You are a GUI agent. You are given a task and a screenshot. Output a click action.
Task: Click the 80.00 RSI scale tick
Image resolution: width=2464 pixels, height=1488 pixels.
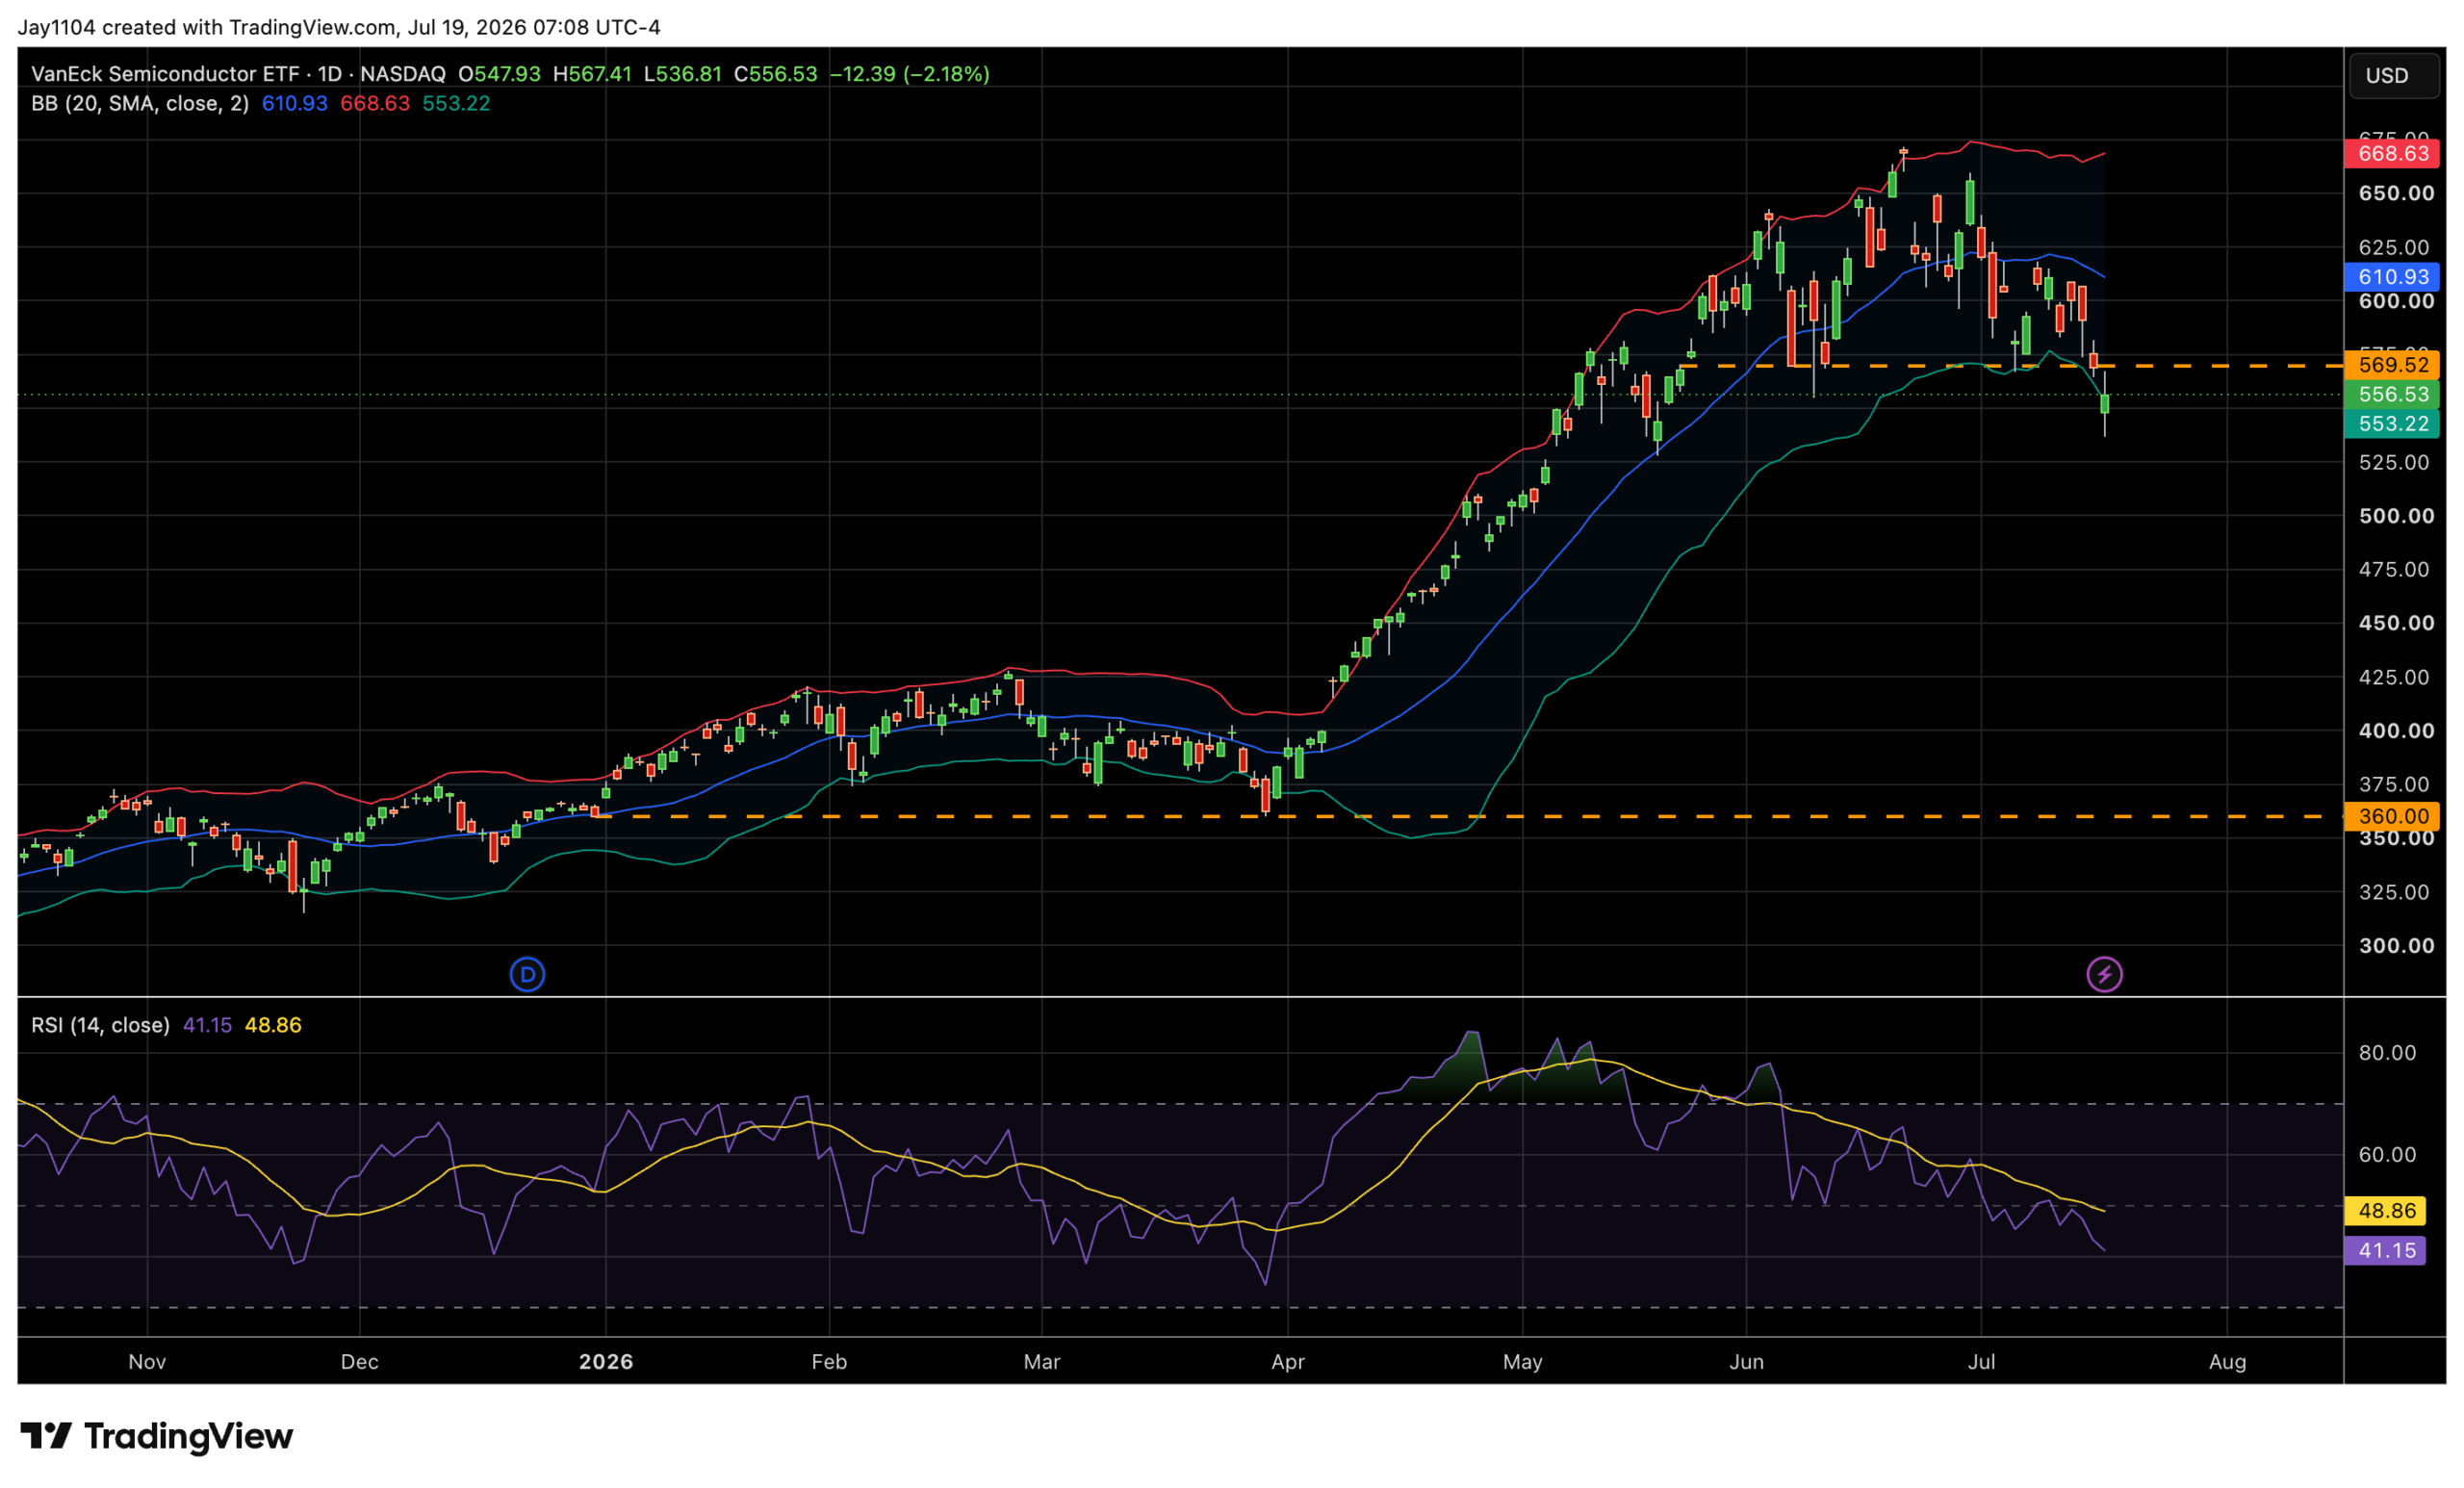coord(2387,1053)
